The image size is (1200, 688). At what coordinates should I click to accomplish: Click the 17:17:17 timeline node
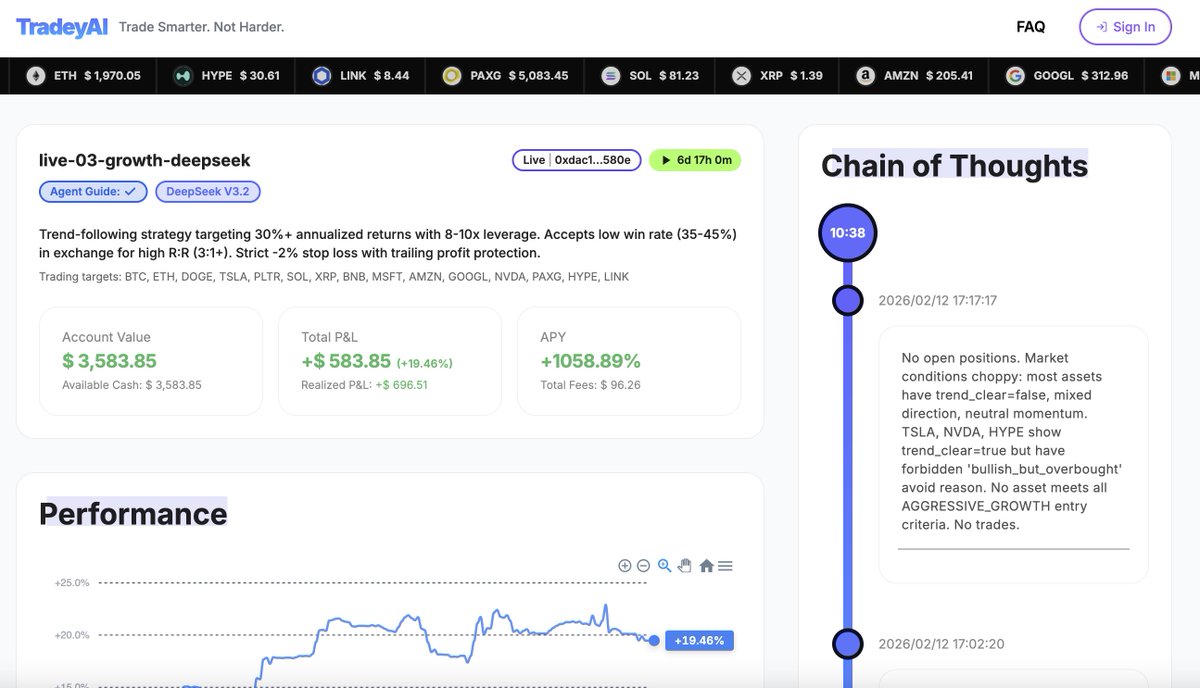click(x=848, y=300)
